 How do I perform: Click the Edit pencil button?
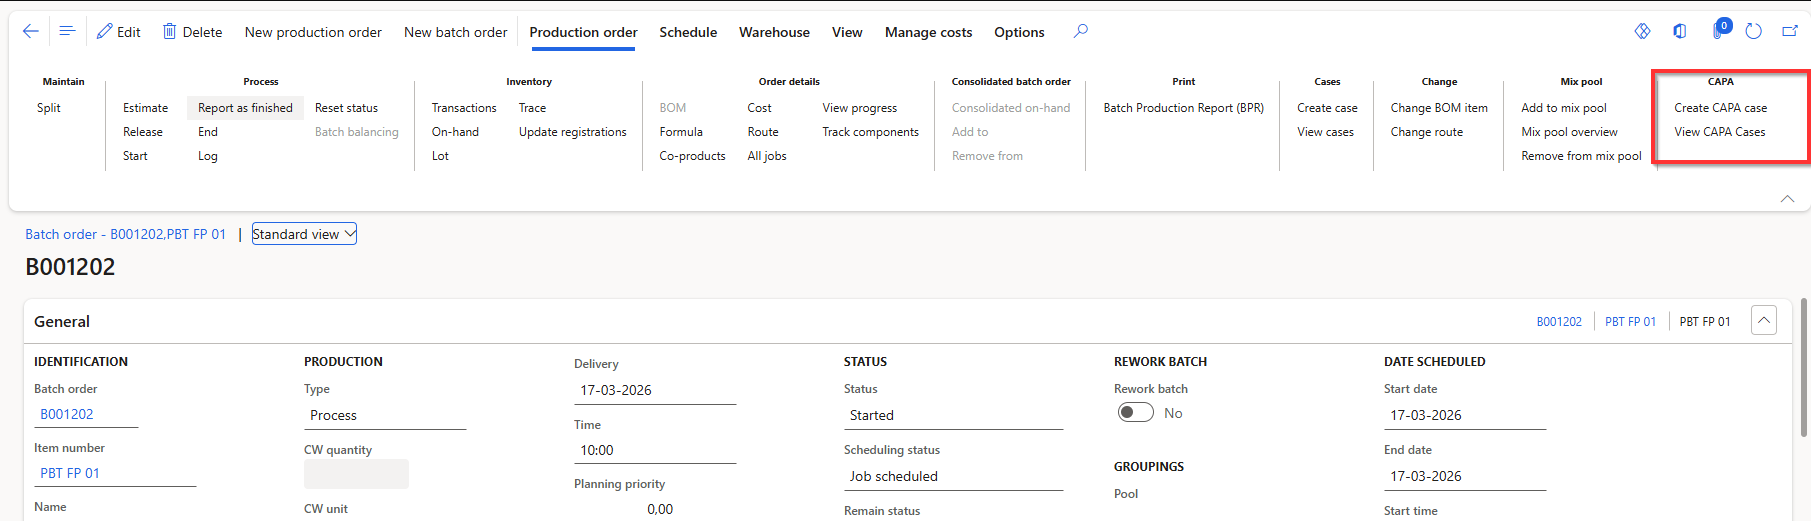click(x=119, y=32)
